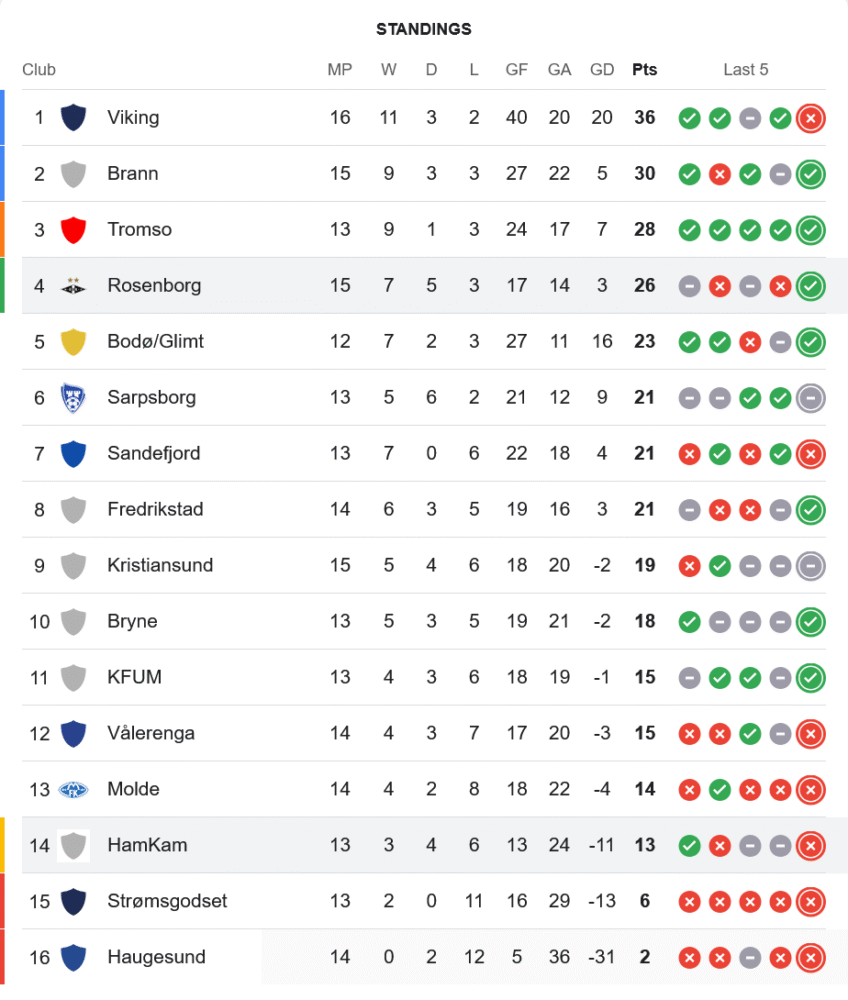Sort table by the GD column header

602,70
